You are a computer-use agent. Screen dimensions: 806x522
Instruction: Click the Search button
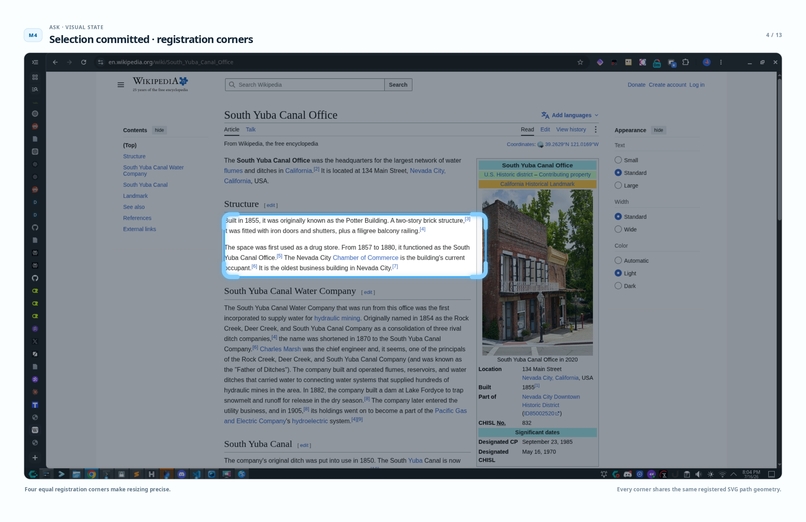pyautogui.click(x=398, y=85)
